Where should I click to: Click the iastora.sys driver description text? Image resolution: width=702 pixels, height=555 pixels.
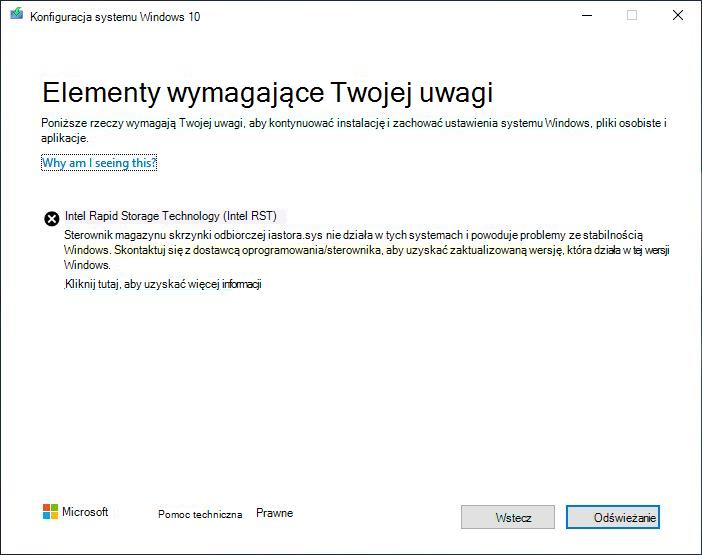366,250
